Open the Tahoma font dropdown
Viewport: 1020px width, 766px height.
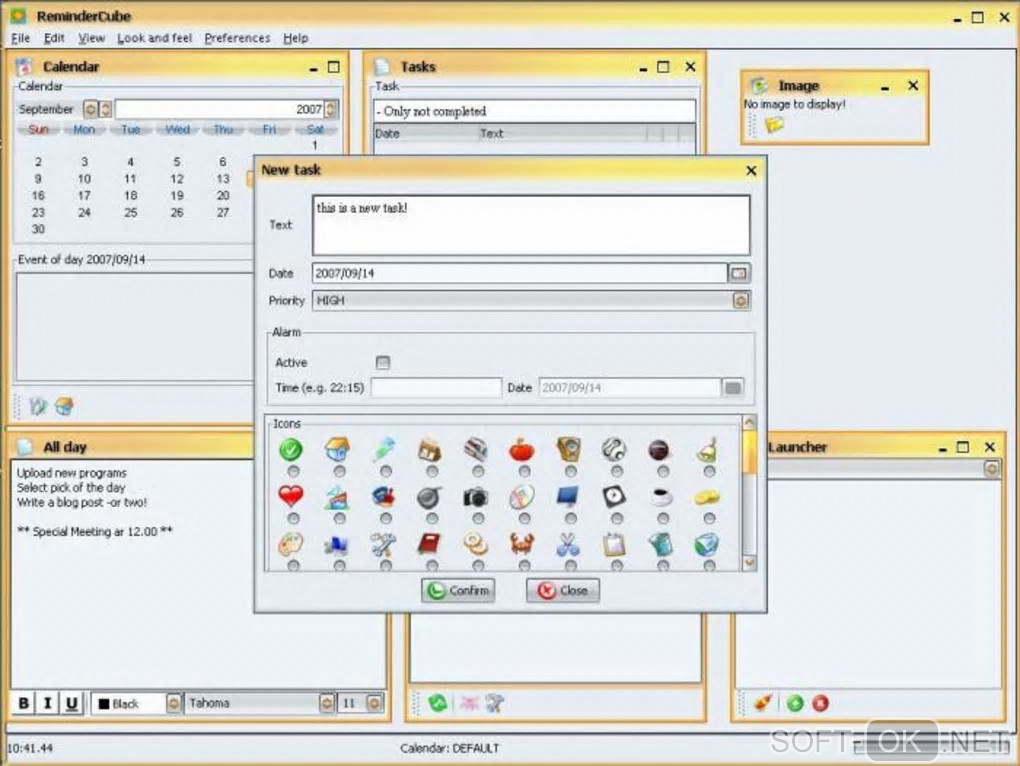pyautogui.click(x=327, y=703)
